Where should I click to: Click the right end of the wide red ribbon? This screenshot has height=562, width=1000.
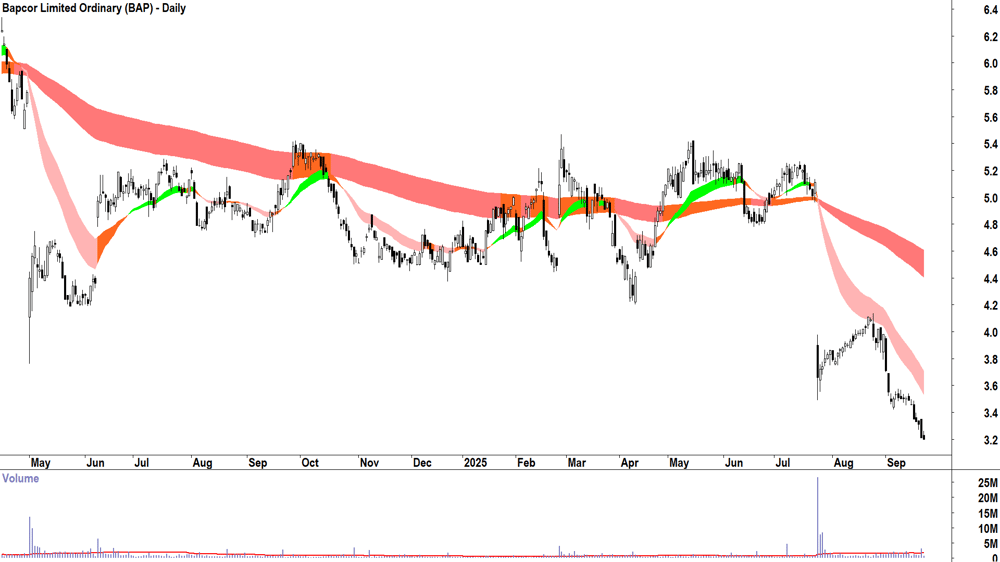point(921,261)
